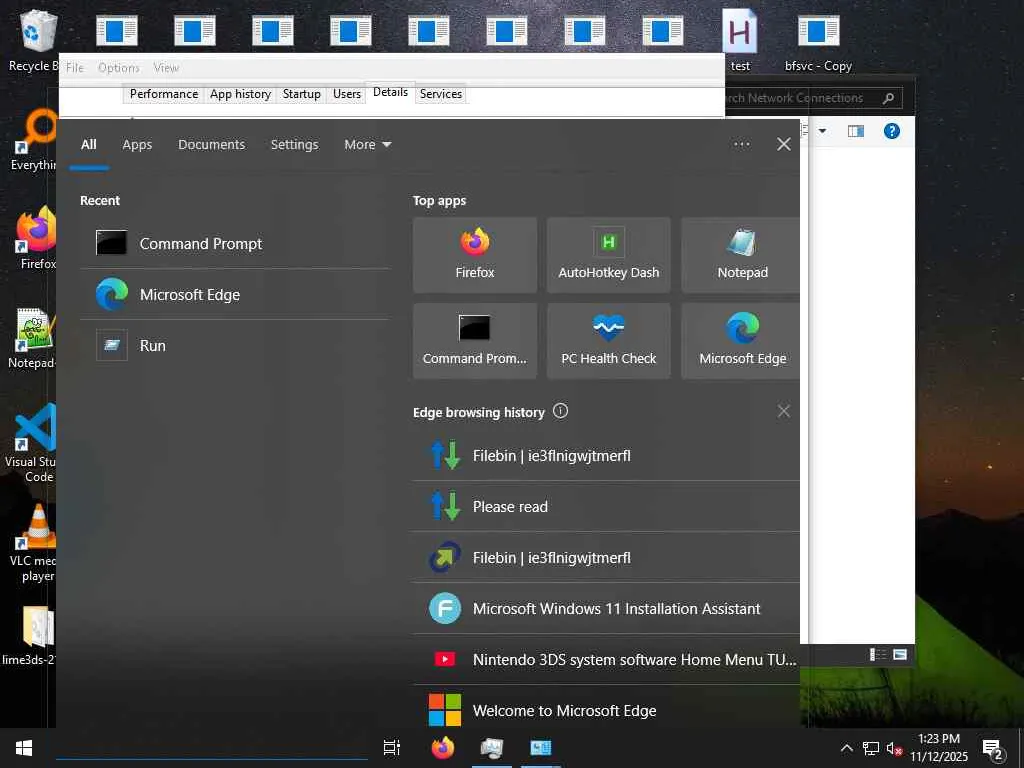The image size is (1024, 768).
Task: Dismiss the Edge browsing history section
Action: [784, 411]
